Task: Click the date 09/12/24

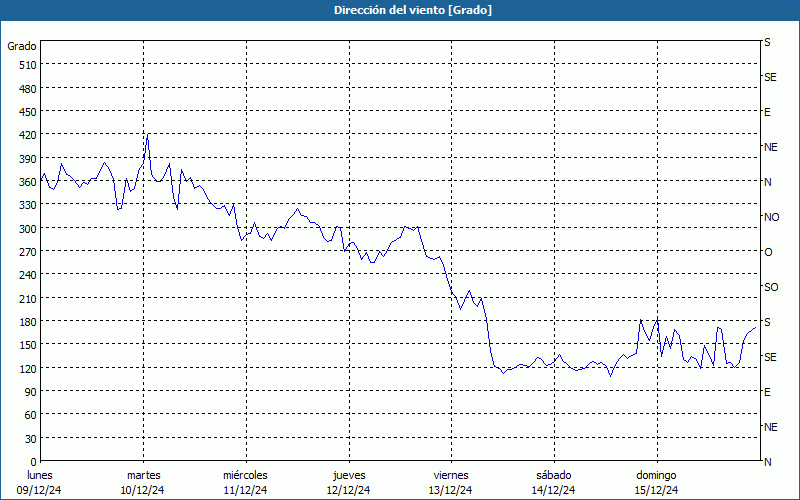Action: [x=39, y=490]
